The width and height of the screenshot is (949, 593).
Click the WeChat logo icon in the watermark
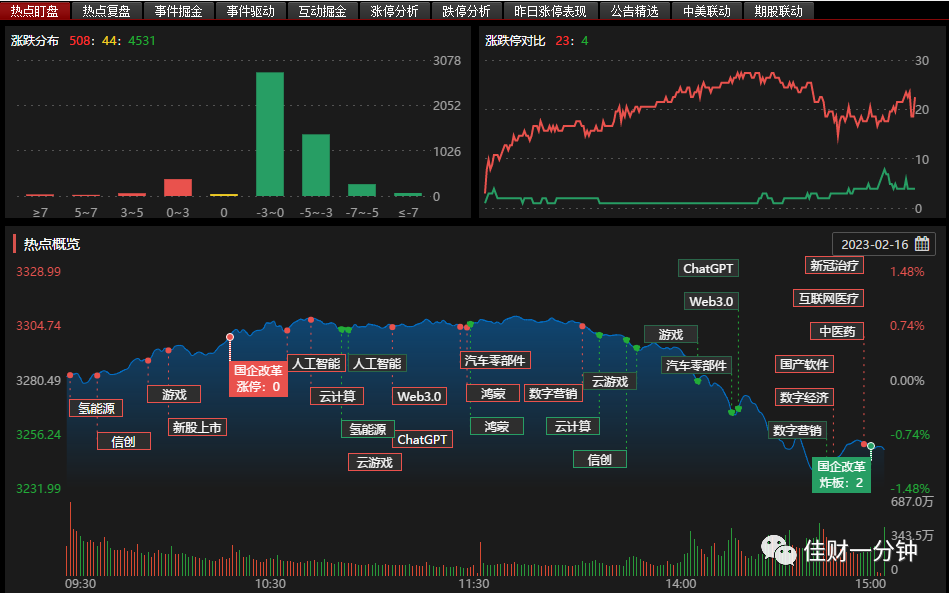(x=778, y=549)
